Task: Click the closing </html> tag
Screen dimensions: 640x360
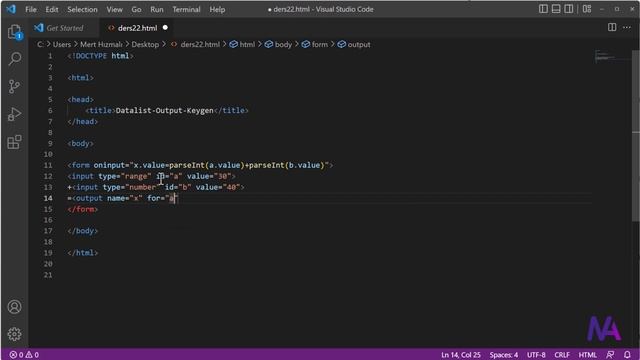Action: point(82,253)
